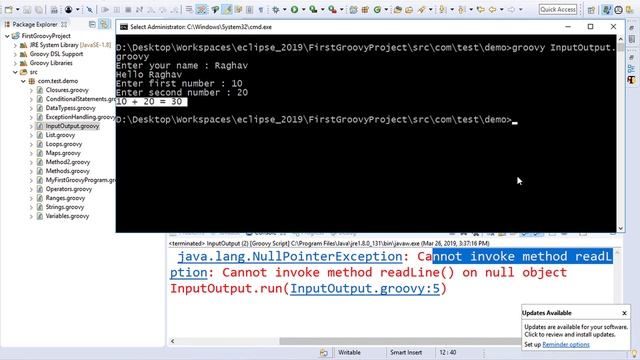Viewport: 640px width, 360px height.
Task: Select Loops.groovy file
Action: click(x=64, y=144)
